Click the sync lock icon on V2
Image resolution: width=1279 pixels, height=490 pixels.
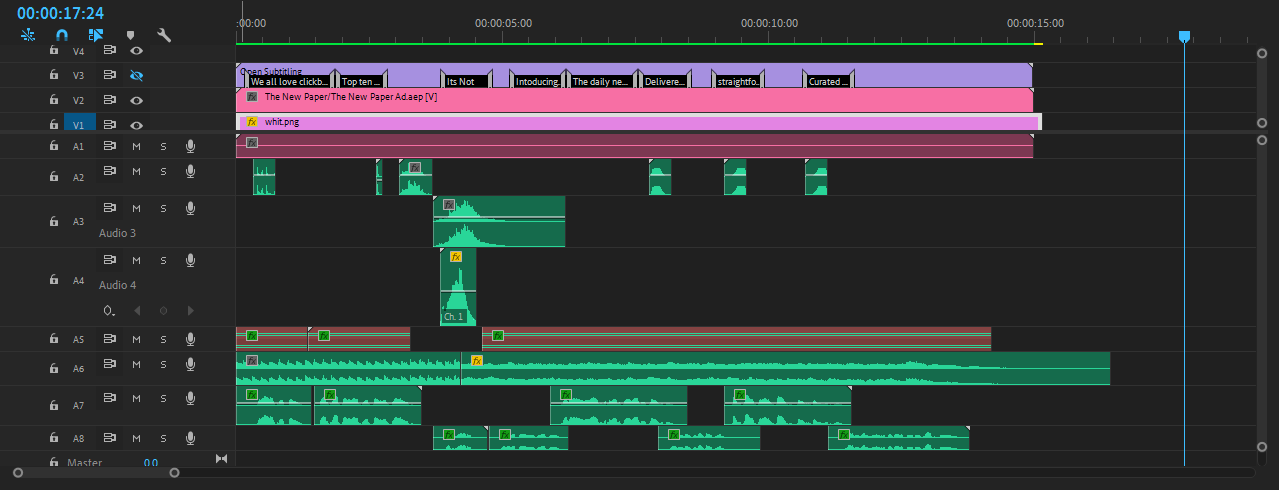[111, 100]
